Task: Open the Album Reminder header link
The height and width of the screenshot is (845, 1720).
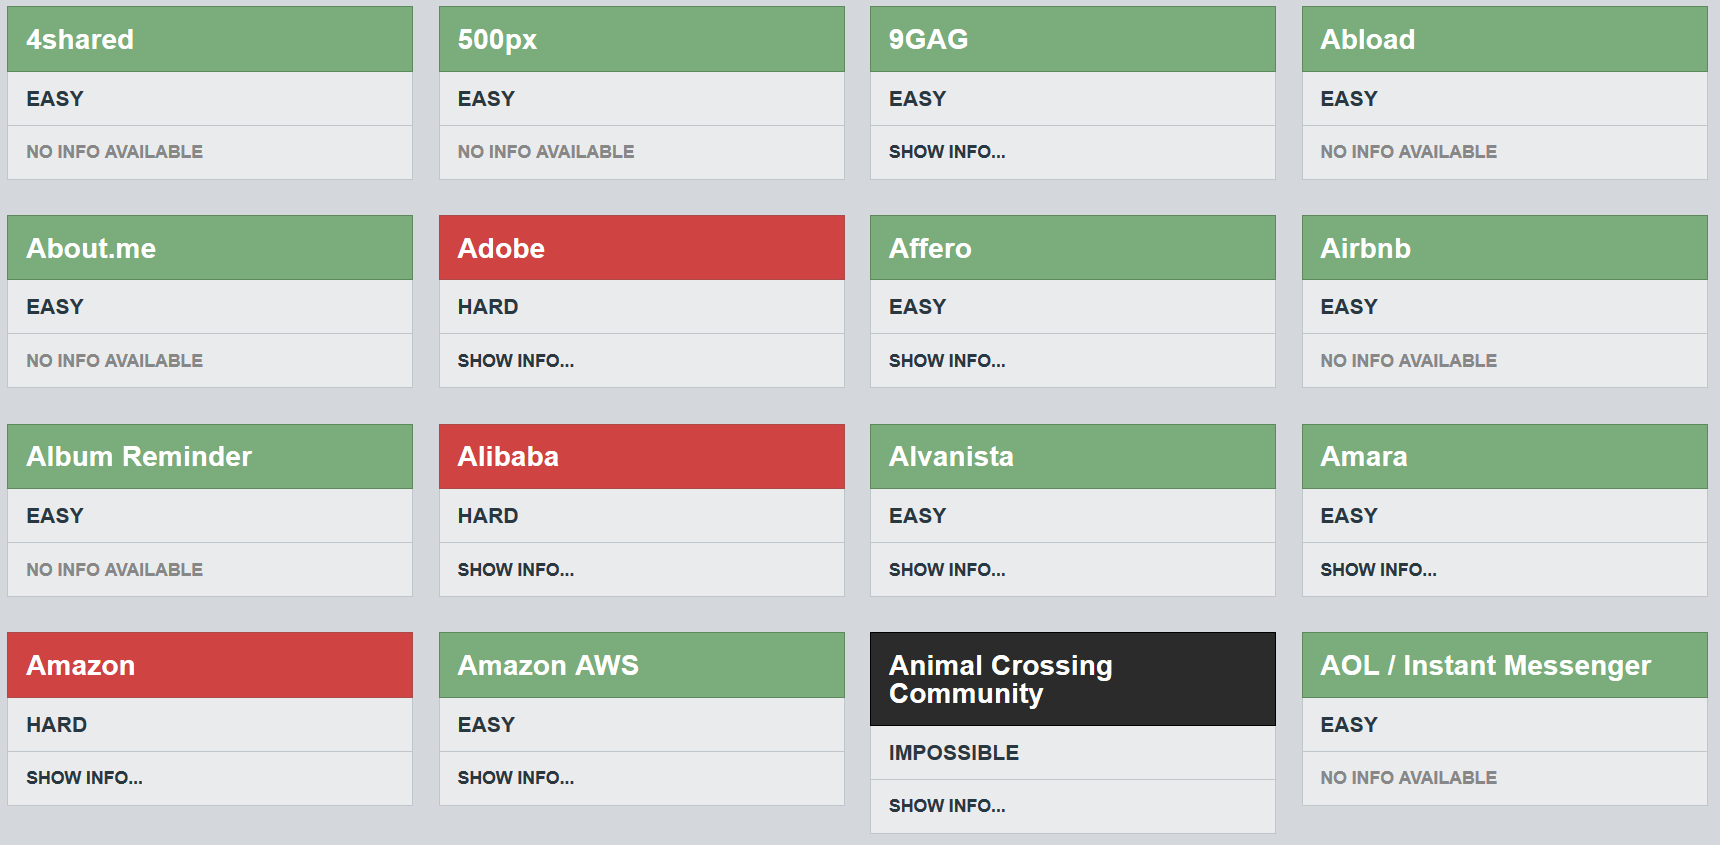Action: point(139,457)
